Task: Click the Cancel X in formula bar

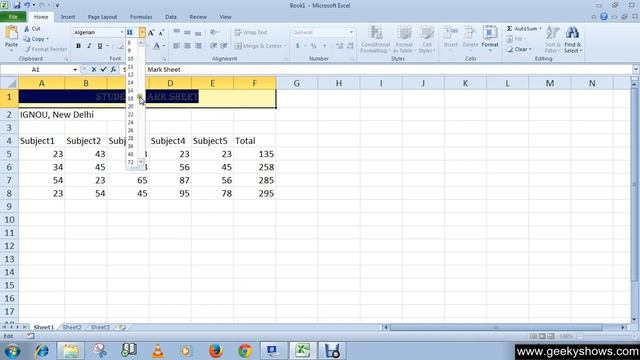Action: point(94,70)
